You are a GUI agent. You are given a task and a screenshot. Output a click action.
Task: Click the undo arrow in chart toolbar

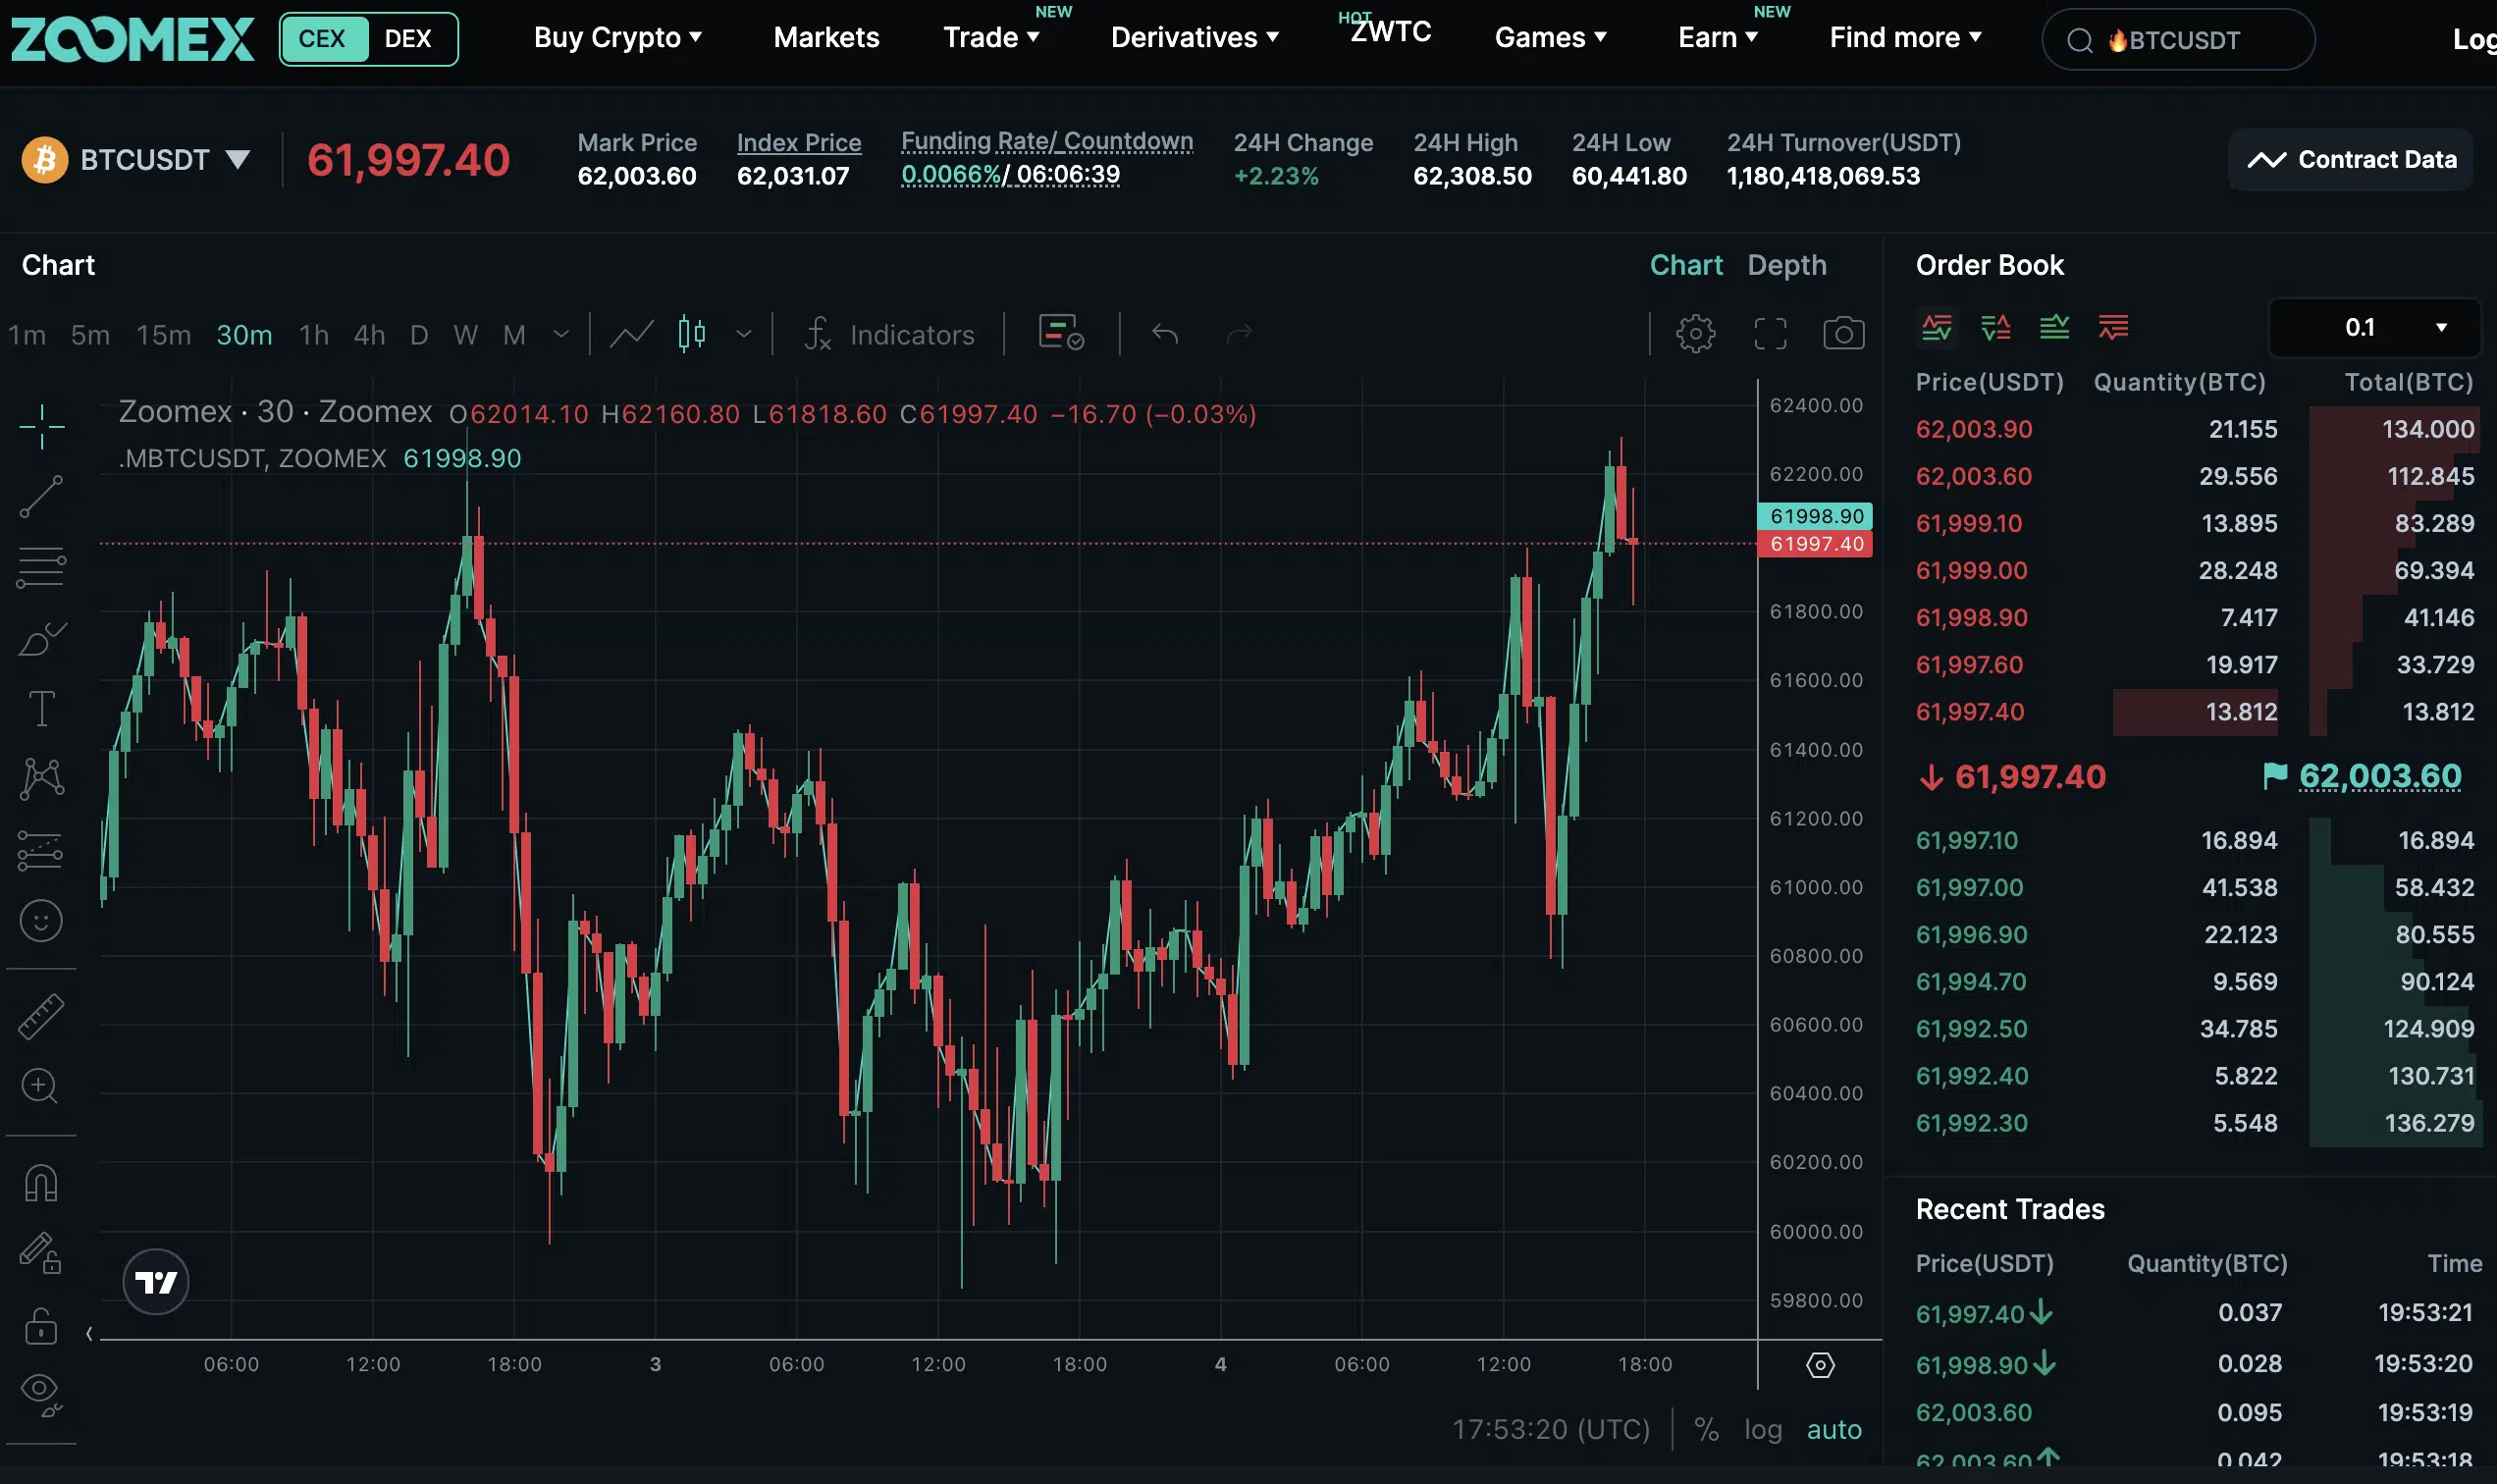coord(1165,334)
